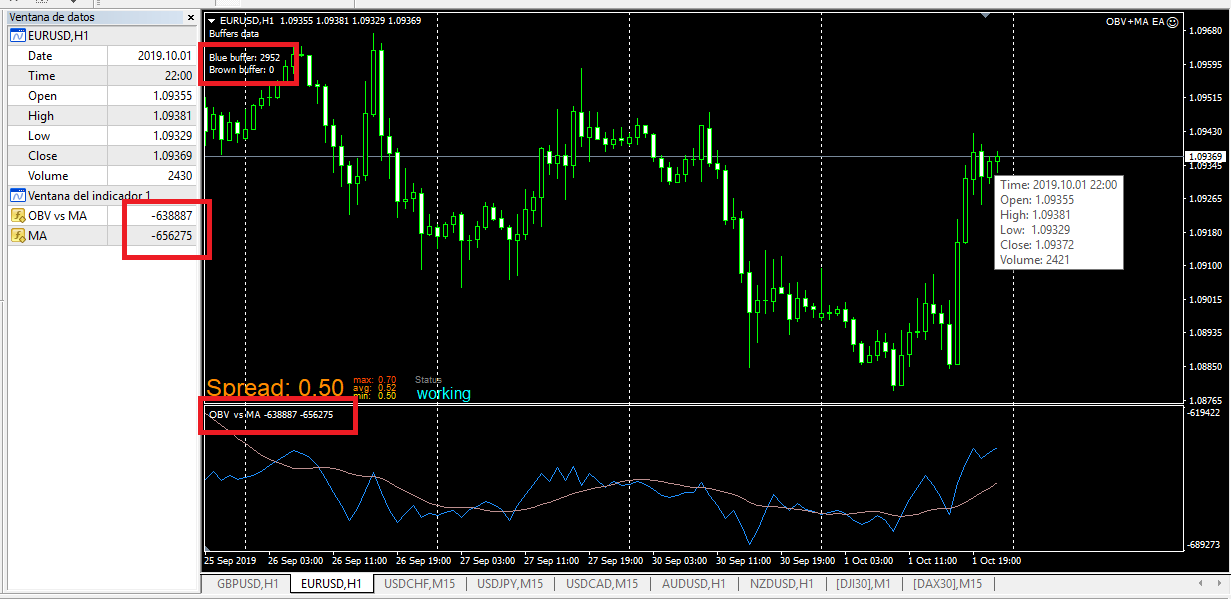Click the OBV vs MA label in data window
The image size is (1231, 599).
click(x=57, y=216)
